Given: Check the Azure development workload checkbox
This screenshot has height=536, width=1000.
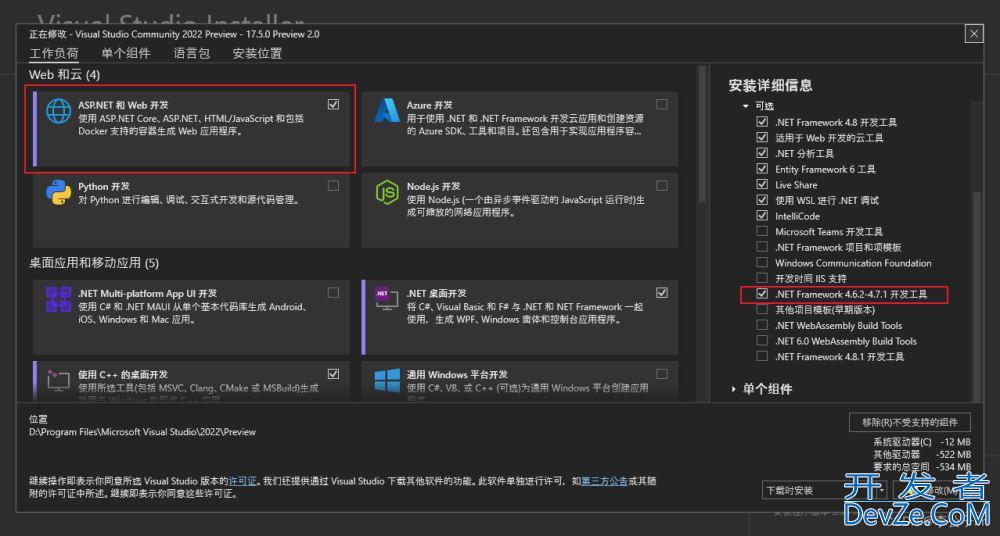Looking at the screenshot, I should pyautogui.click(x=662, y=104).
